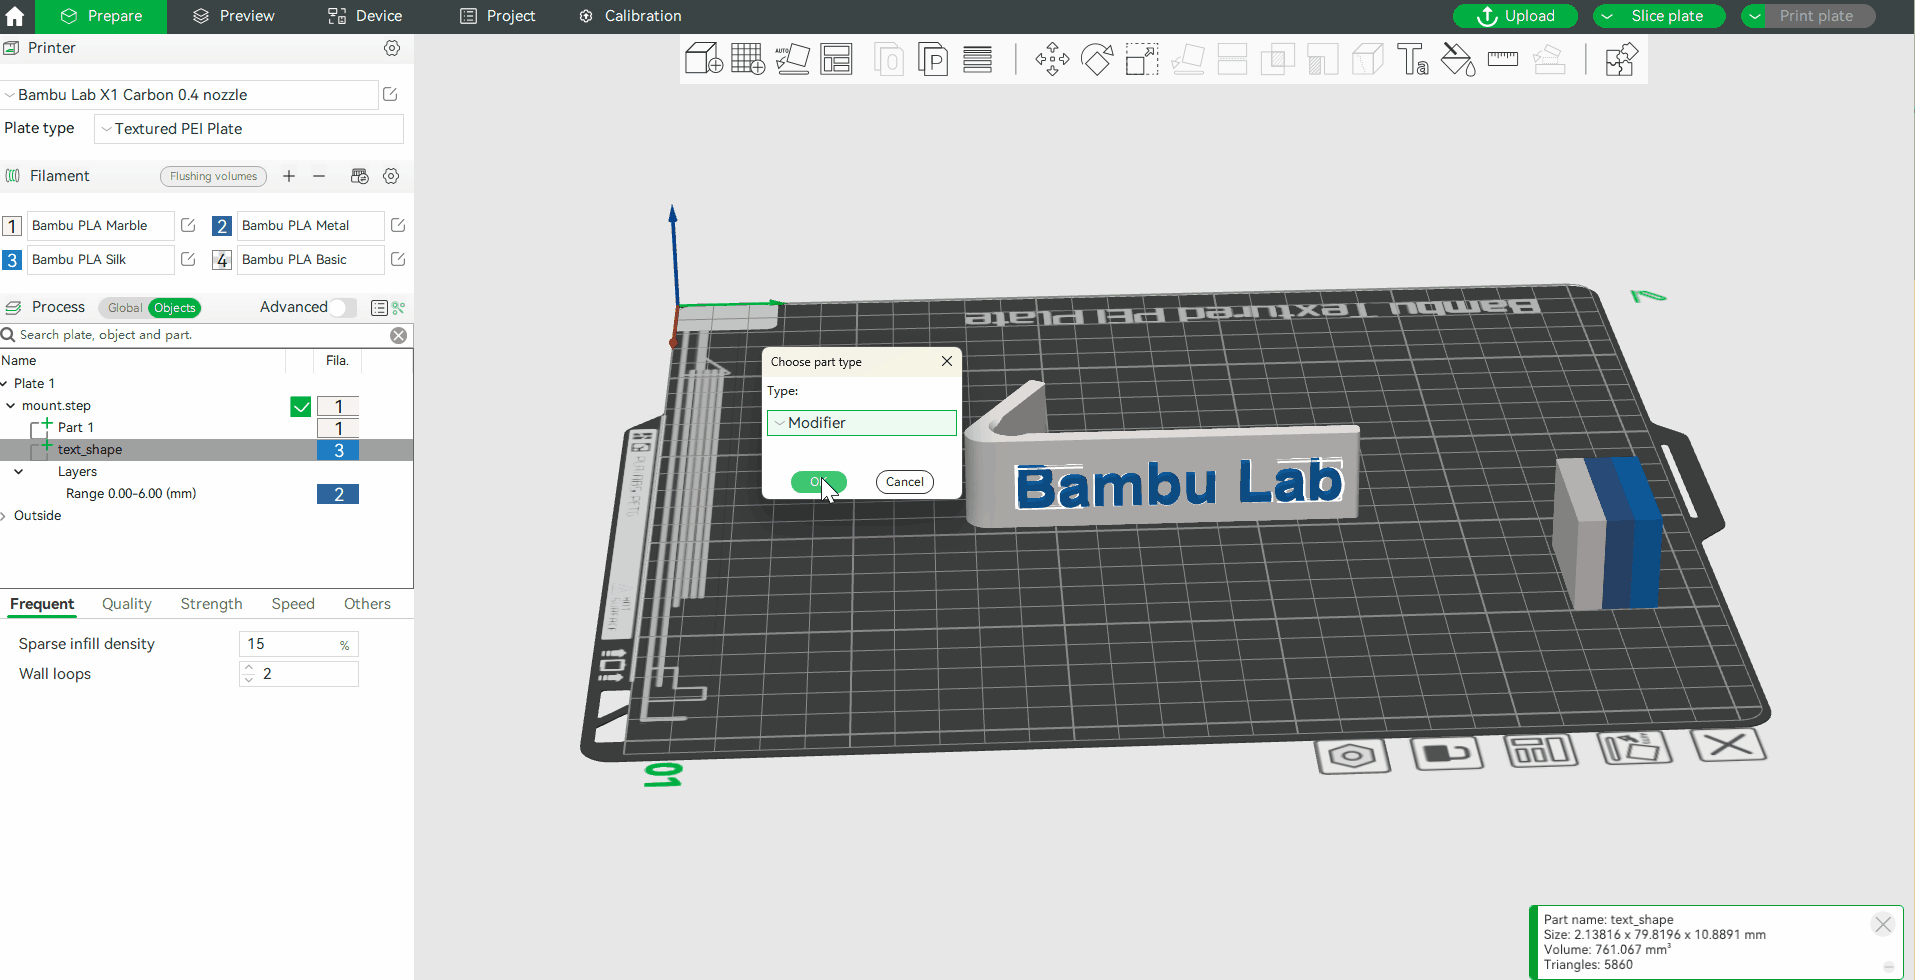Collapse the mount.step tree node
1915x980 pixels.
click(x=10, y=406)
